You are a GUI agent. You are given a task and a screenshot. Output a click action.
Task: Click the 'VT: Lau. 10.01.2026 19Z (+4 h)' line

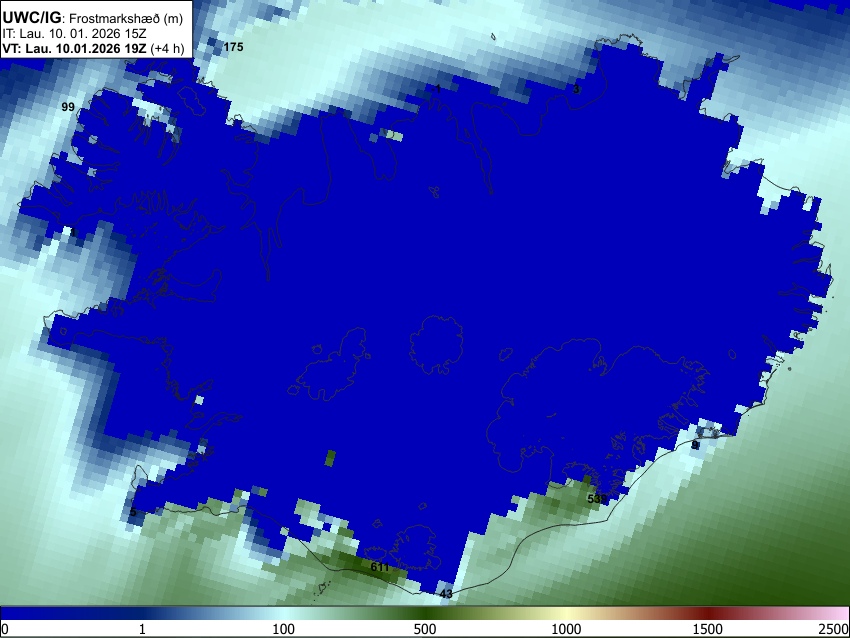click(93, 48)
